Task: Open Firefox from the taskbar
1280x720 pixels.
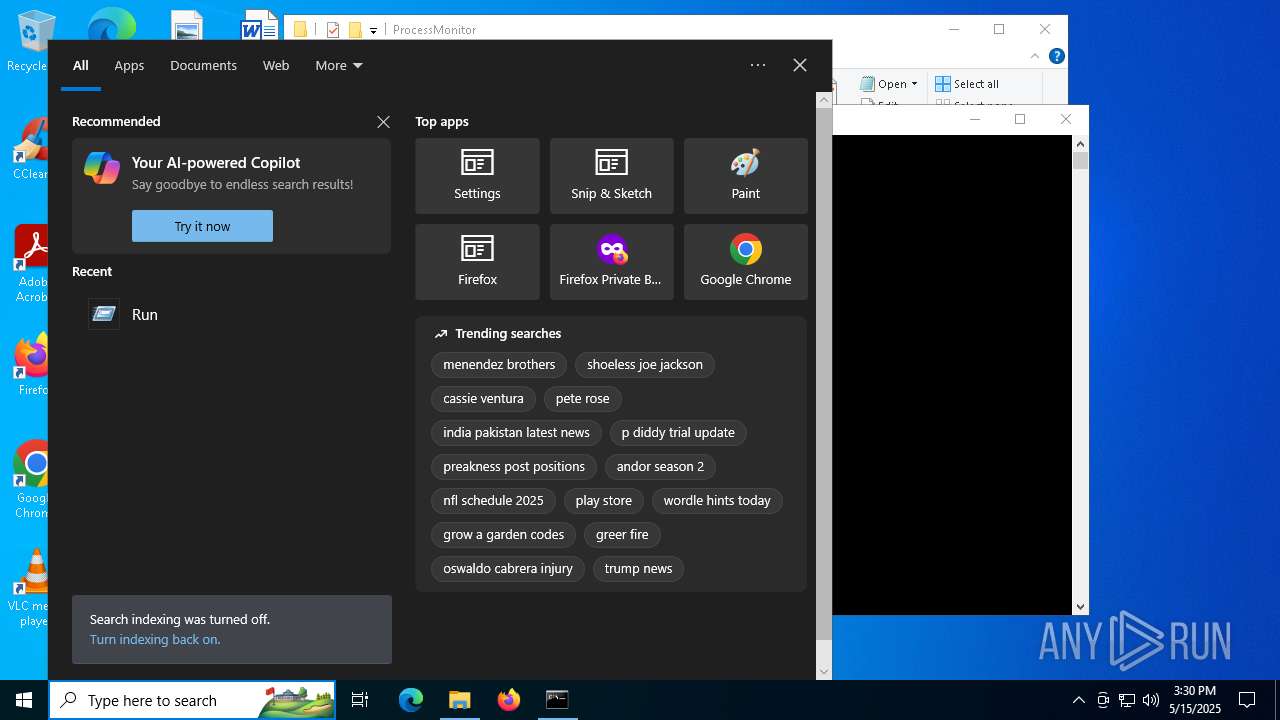Action: point(508,700)
